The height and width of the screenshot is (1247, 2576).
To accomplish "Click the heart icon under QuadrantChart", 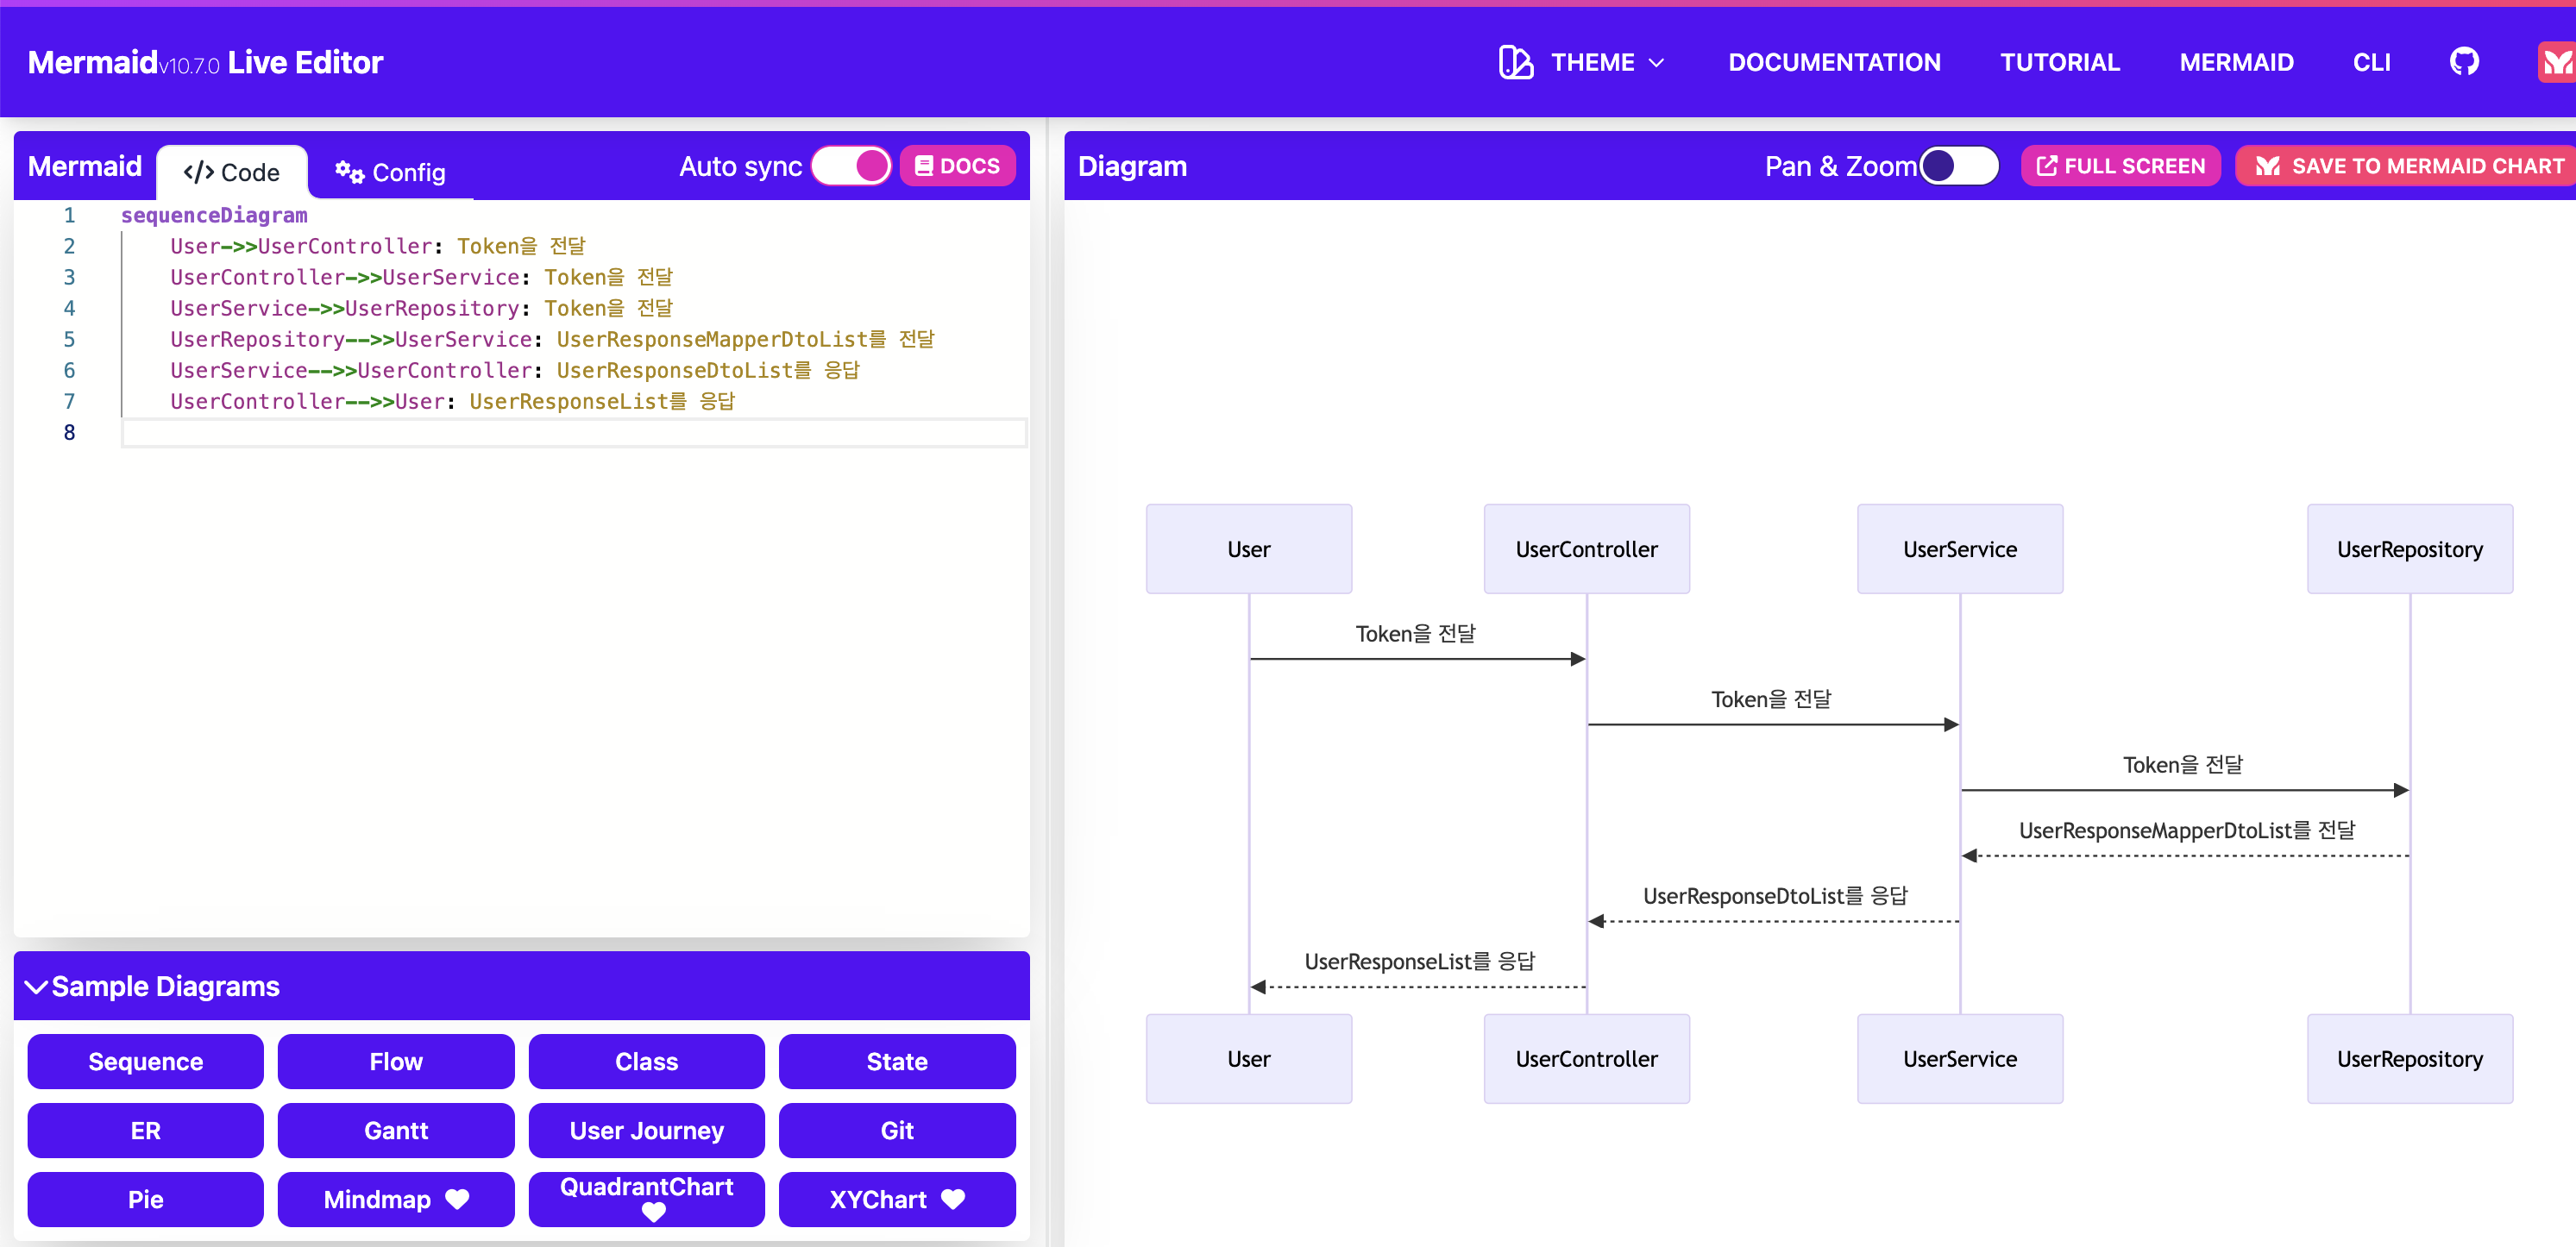I will [x=653, y=1212].
